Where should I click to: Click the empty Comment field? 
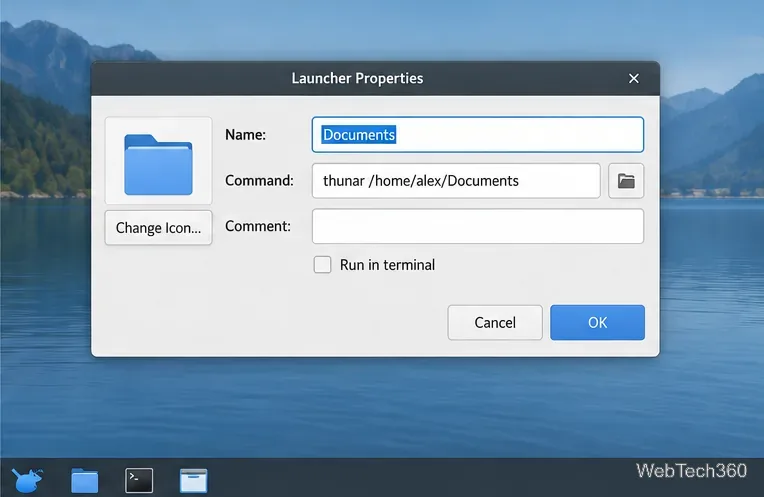[478, 226]
